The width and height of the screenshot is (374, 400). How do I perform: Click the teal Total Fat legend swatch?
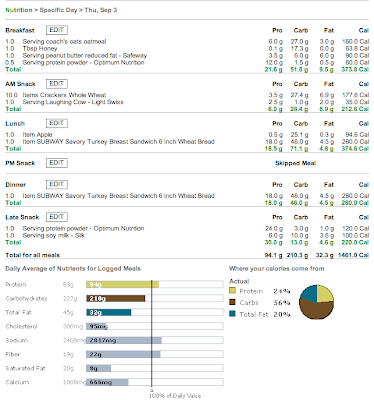click(x=232, y=314)
